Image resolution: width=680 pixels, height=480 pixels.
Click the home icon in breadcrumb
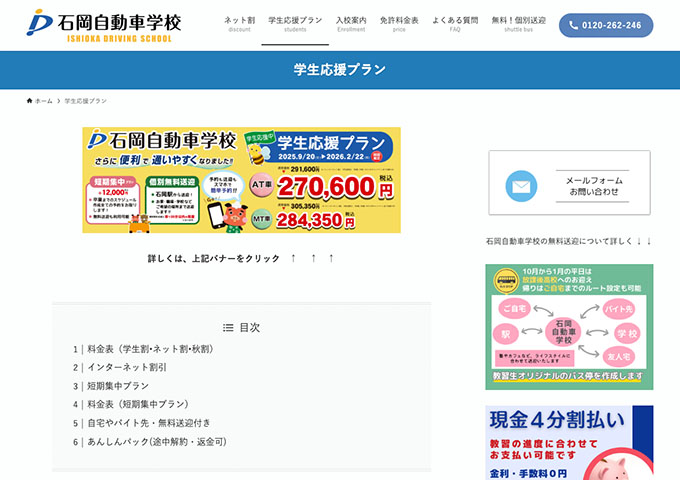click(29, 101)
